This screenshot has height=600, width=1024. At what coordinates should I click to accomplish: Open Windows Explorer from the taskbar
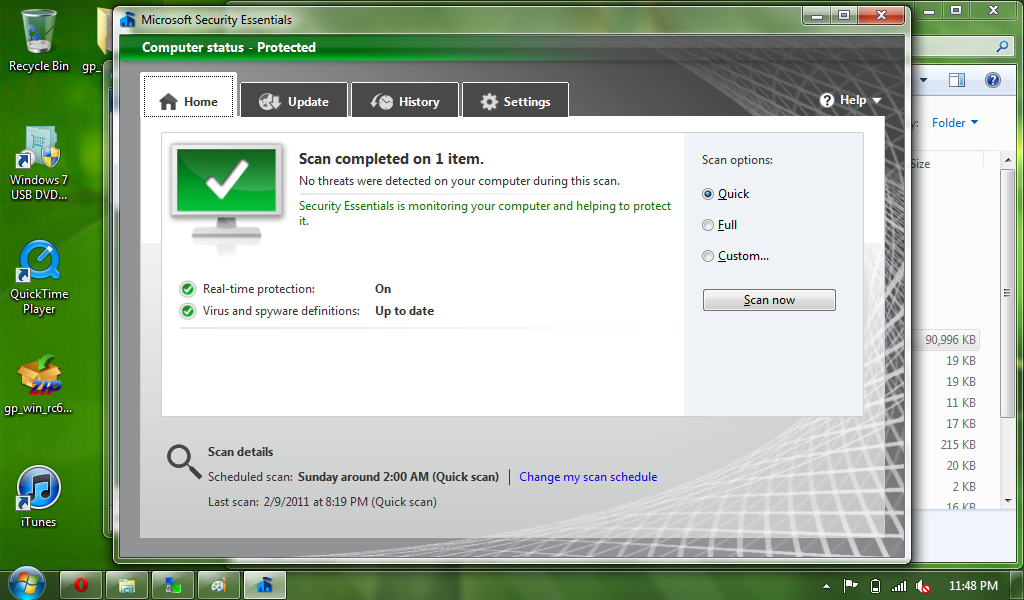(x=127, y=584)
